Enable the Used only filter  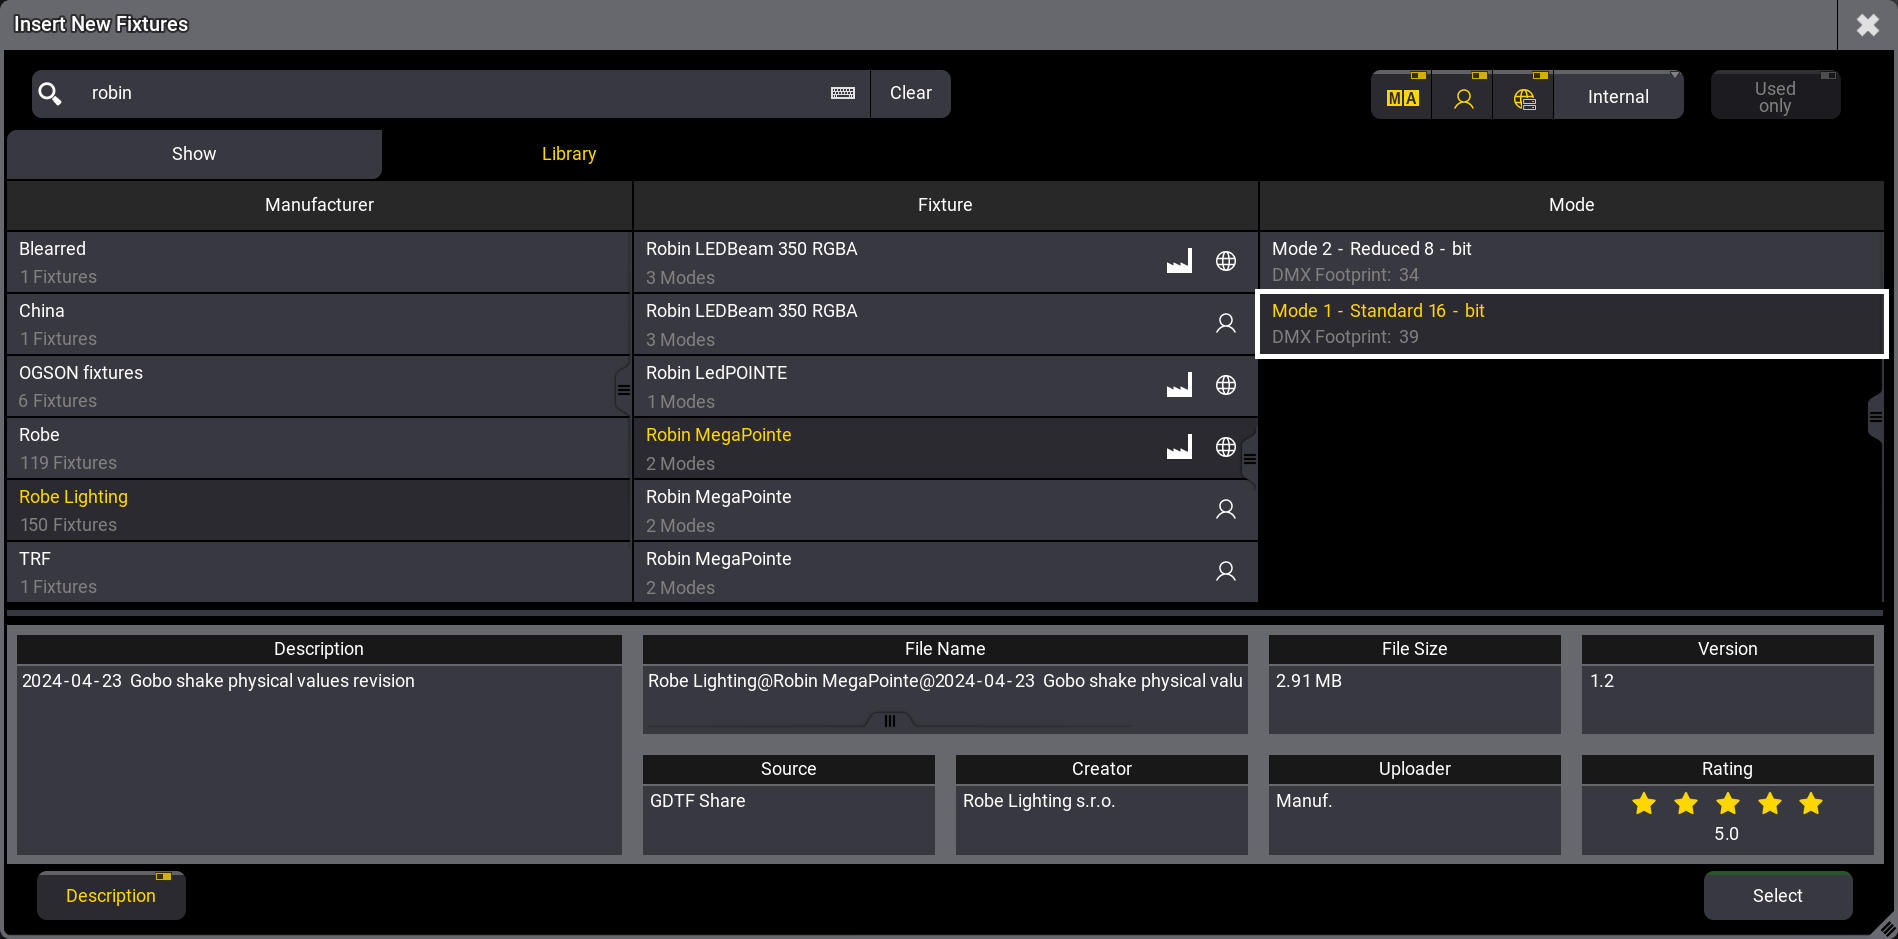pos(1774,97)
